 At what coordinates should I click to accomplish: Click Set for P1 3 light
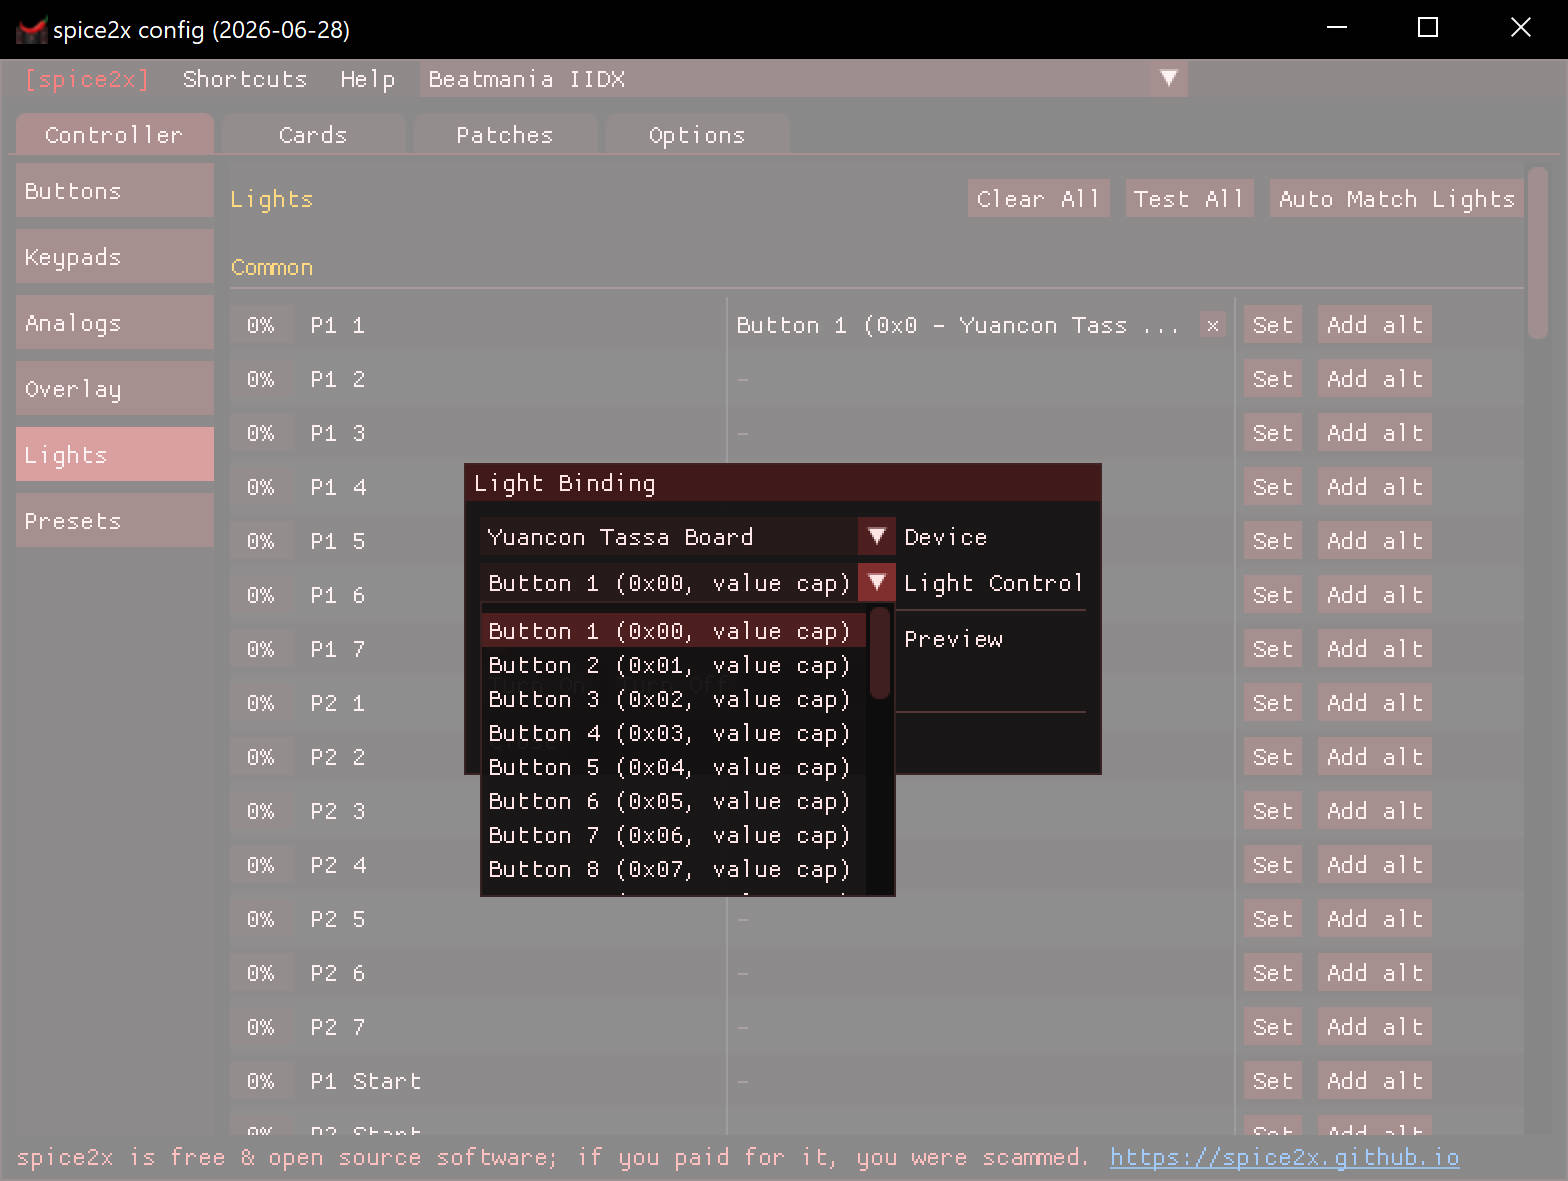click(x=1273, y=433)
